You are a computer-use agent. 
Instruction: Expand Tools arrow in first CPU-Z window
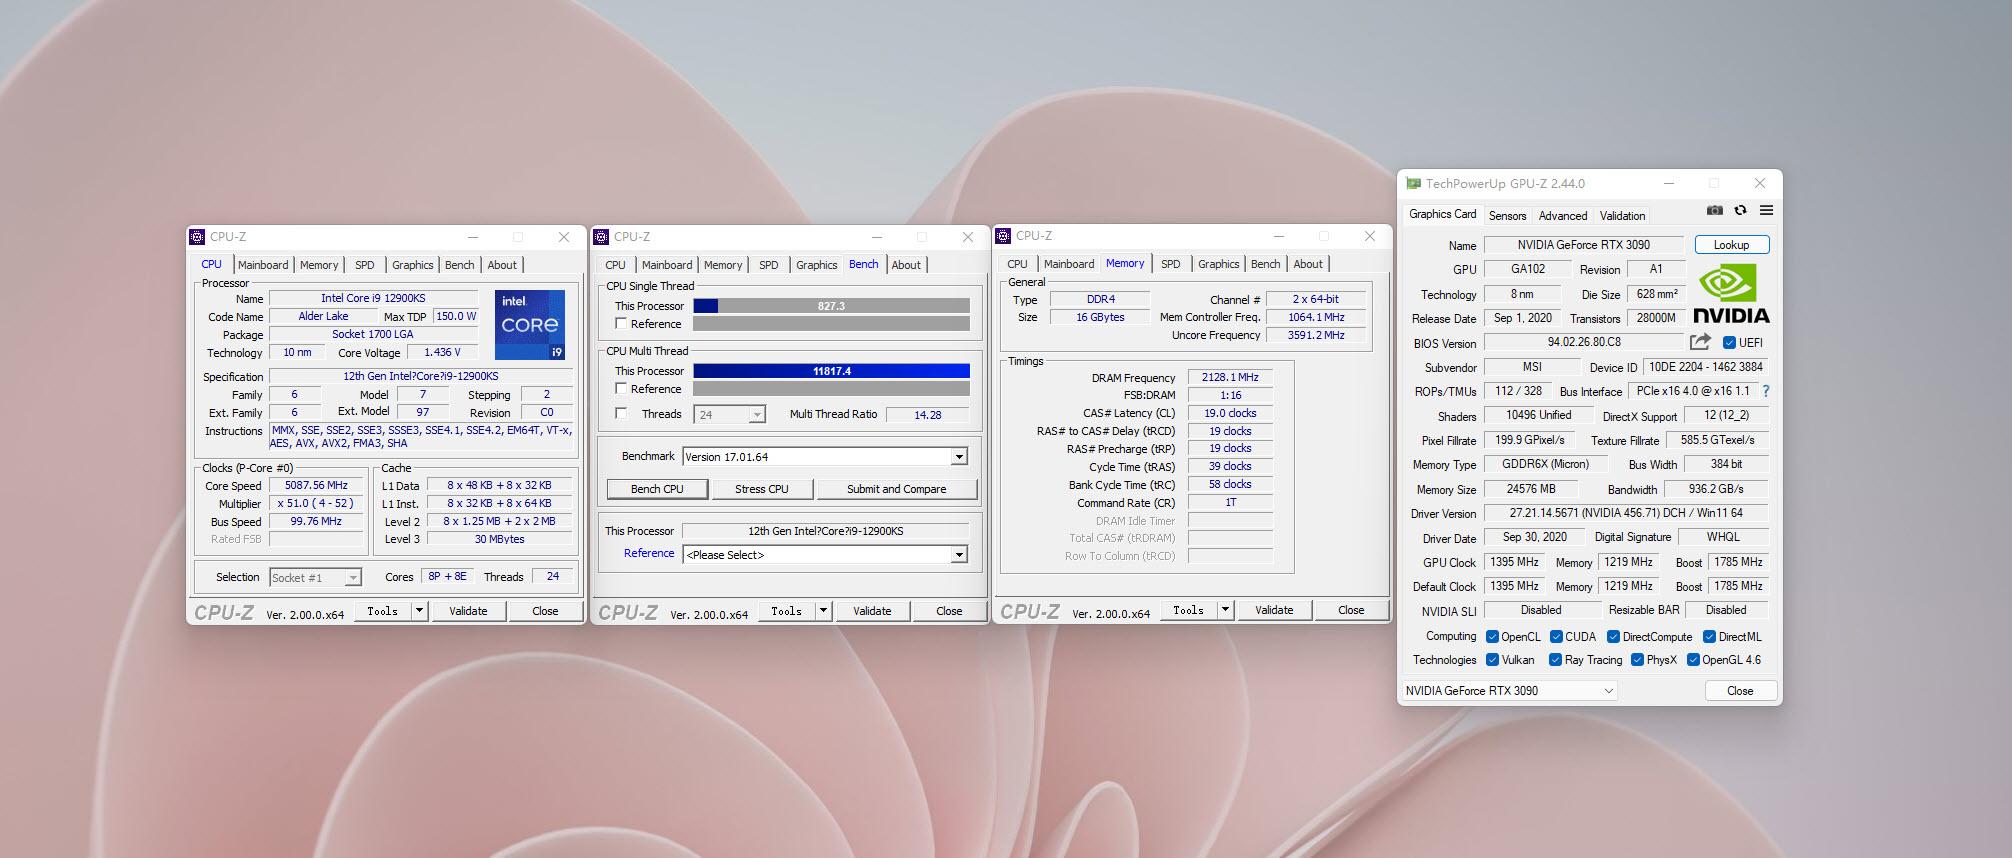pyautogui.click(x=420, y=611)
